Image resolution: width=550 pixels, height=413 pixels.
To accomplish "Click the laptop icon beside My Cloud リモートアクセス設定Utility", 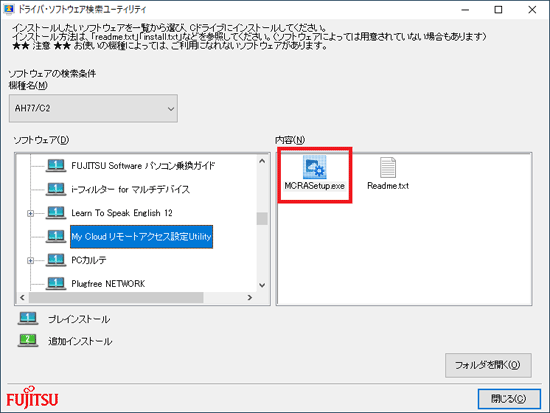I will pos(56,236).
